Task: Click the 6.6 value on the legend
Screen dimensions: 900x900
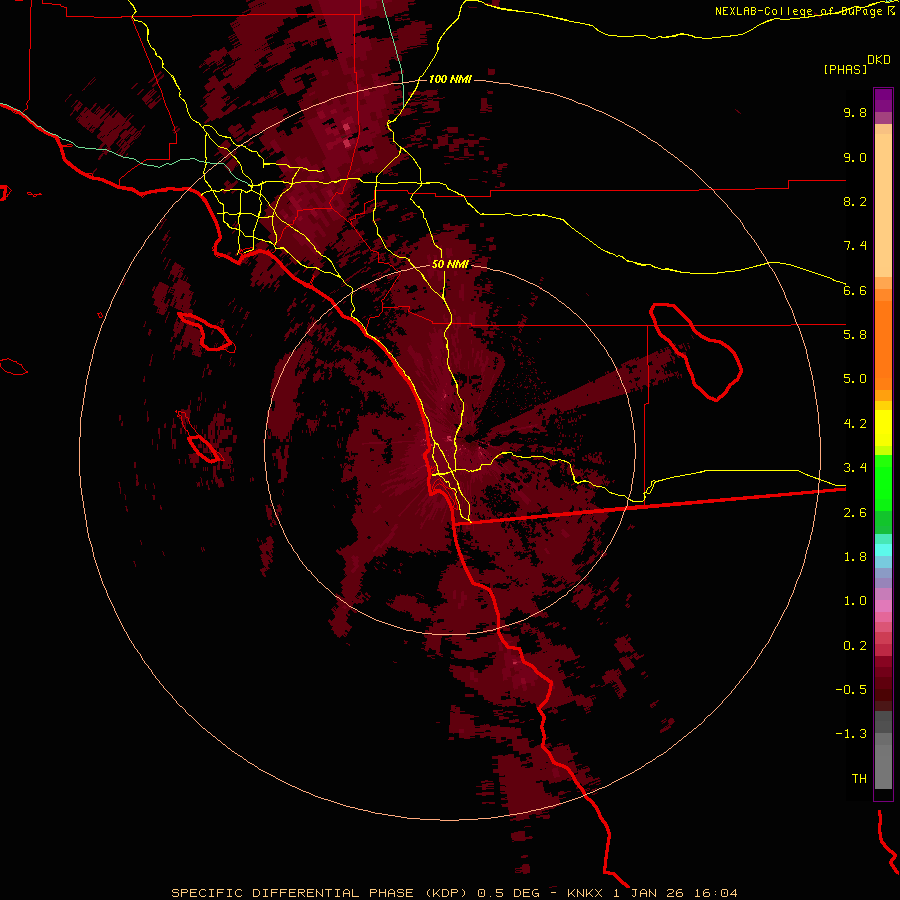Action: pos(855,291)
